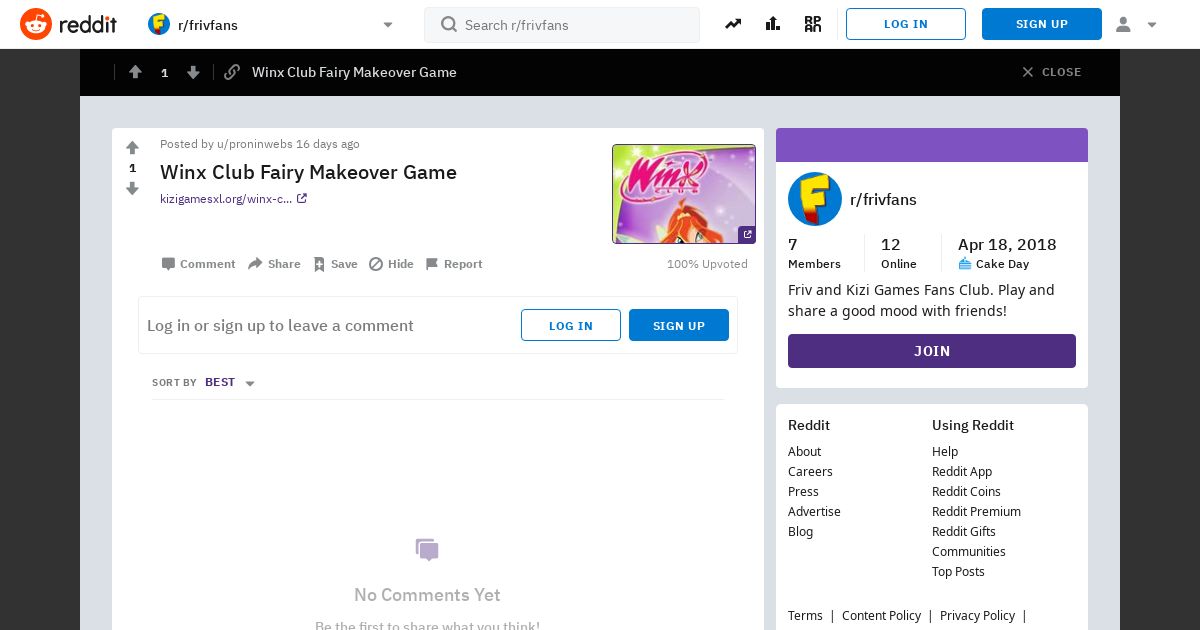The width and height of the screenshot is (1200, 630).
Task: Open the Help link
Action: pos(945,452)
